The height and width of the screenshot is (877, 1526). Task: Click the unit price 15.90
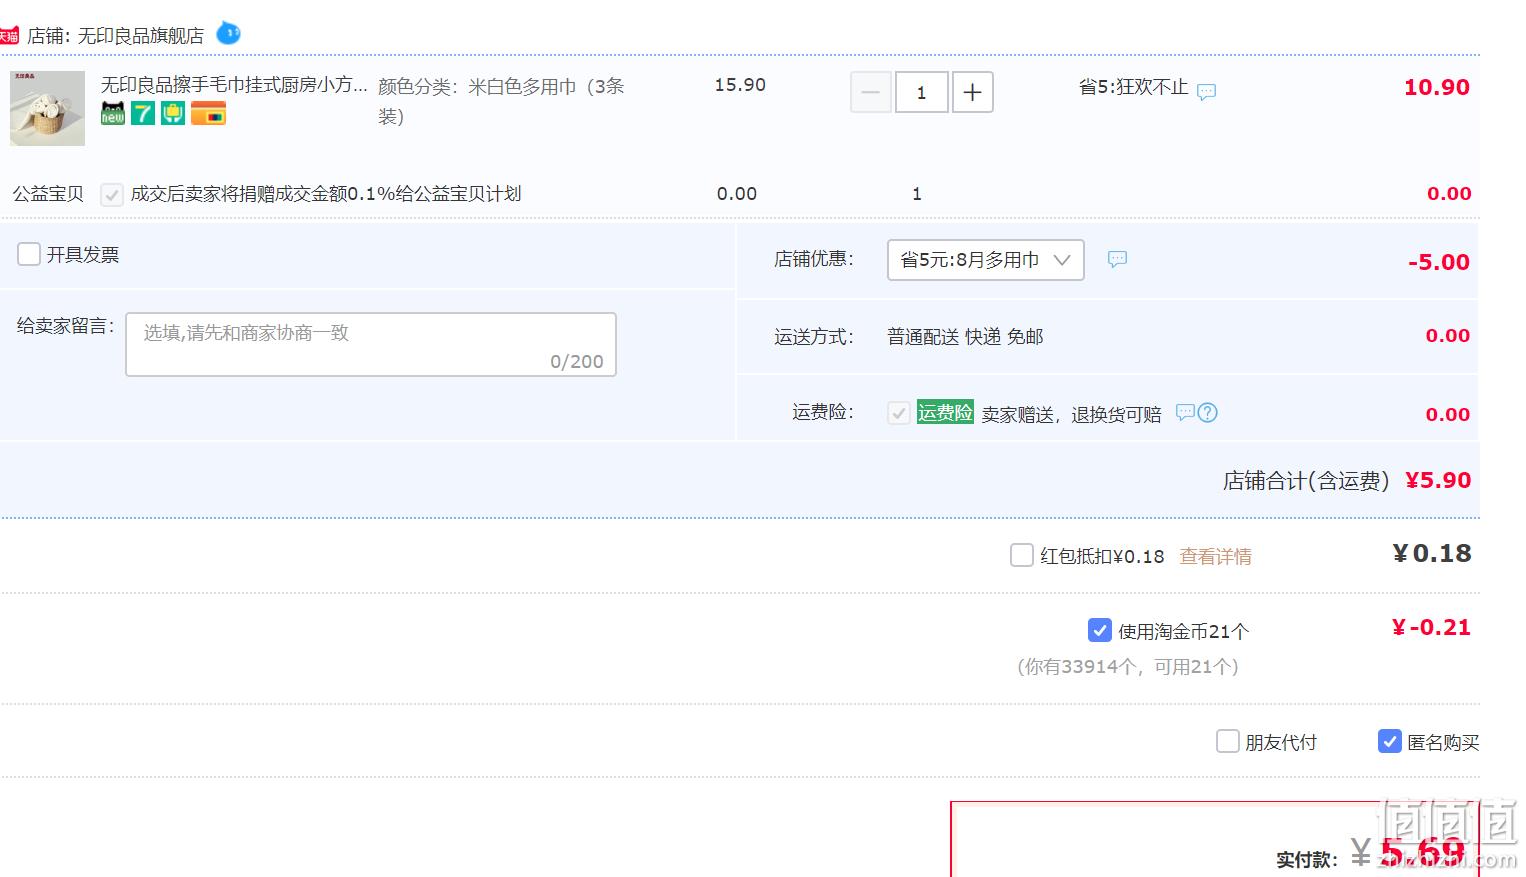740,85
